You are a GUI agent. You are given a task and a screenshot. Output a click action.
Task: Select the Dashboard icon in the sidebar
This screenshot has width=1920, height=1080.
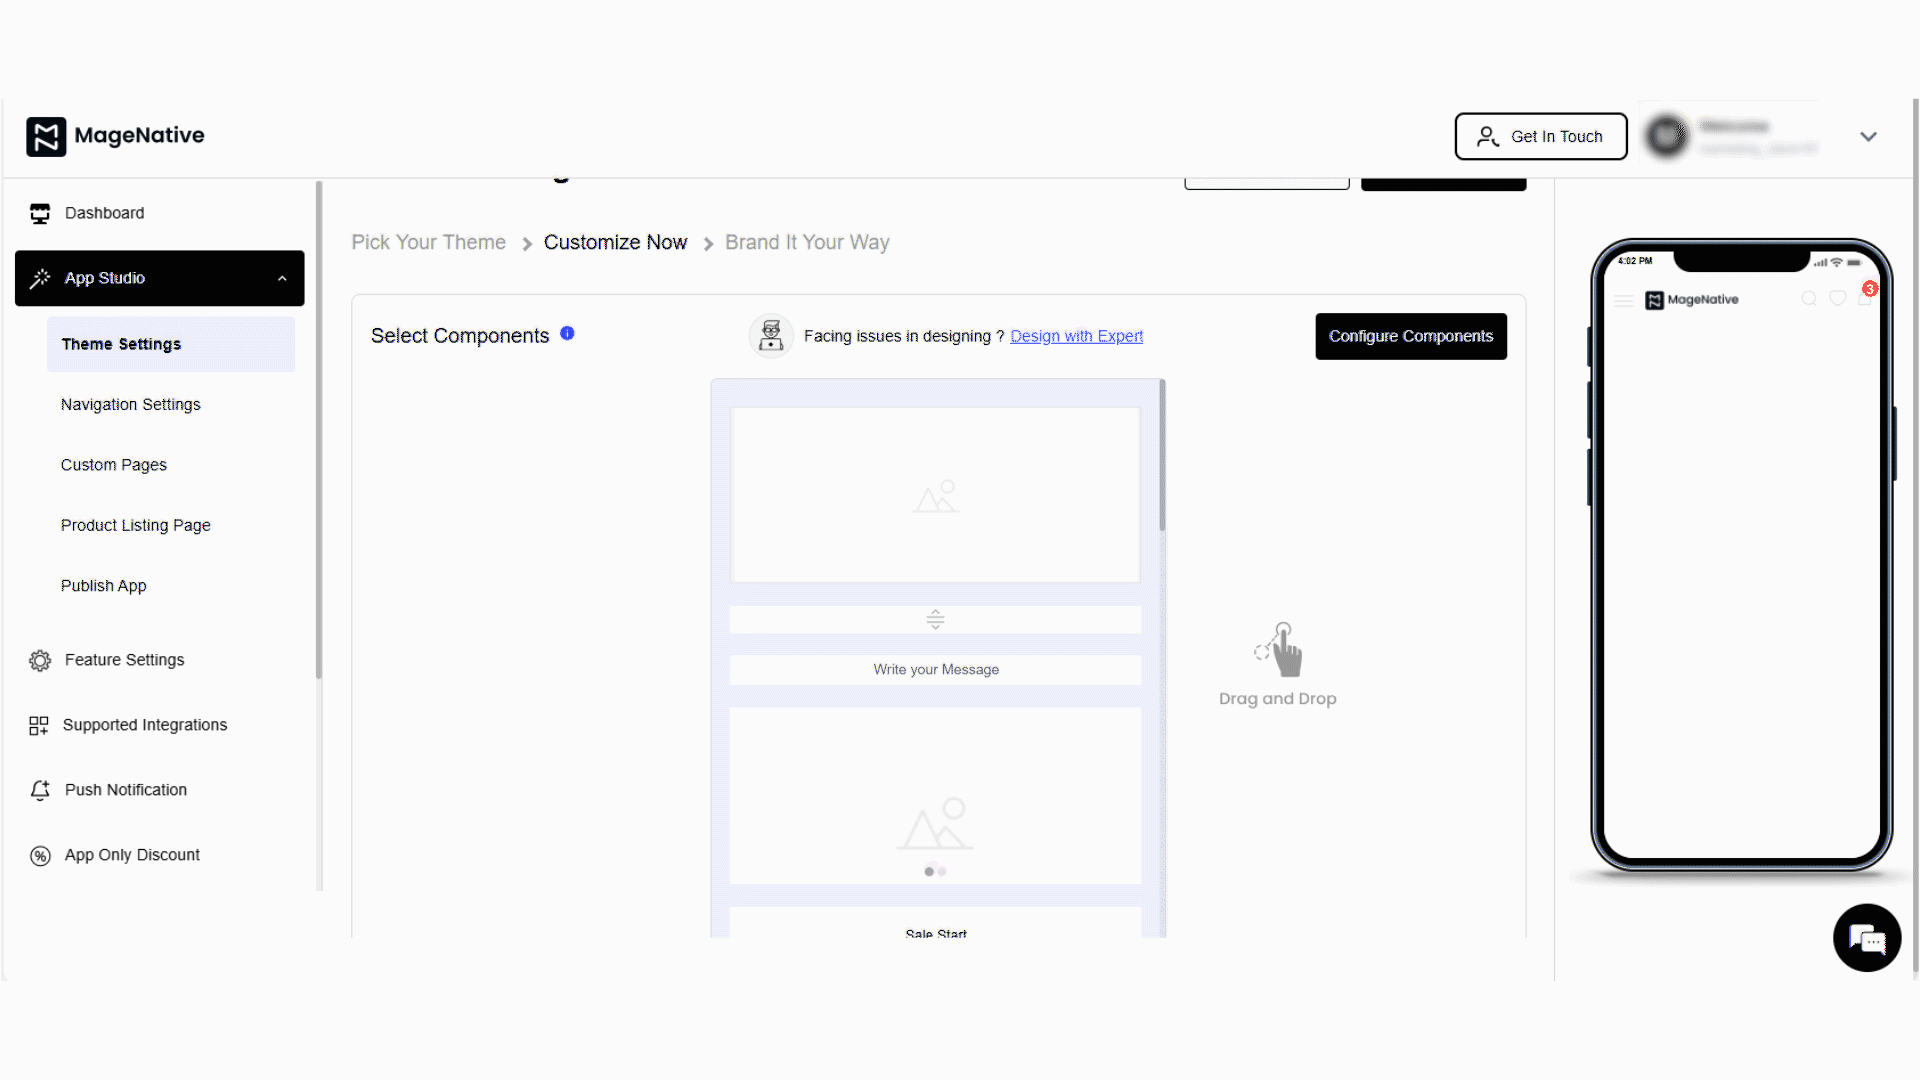(39, 213)
